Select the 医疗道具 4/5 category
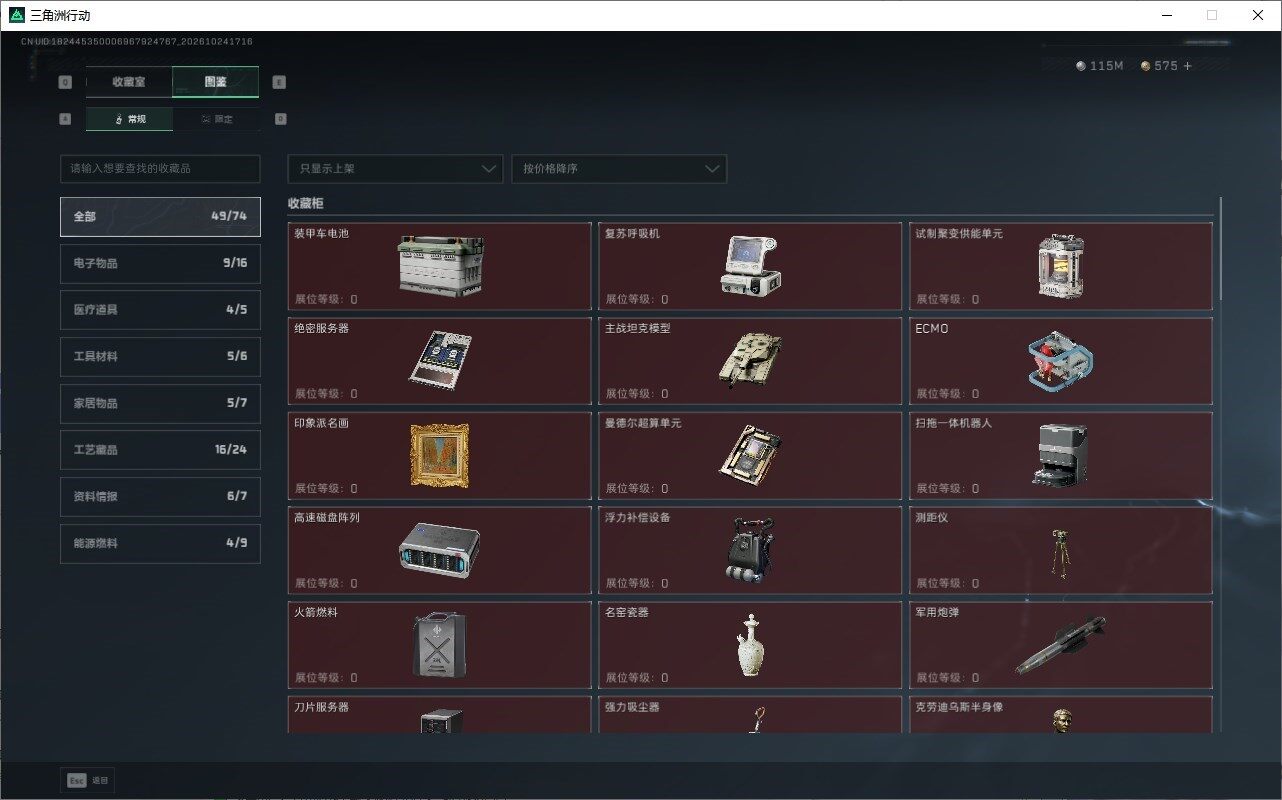This screenshot has height=800, width=1282. tap(160, 310)
